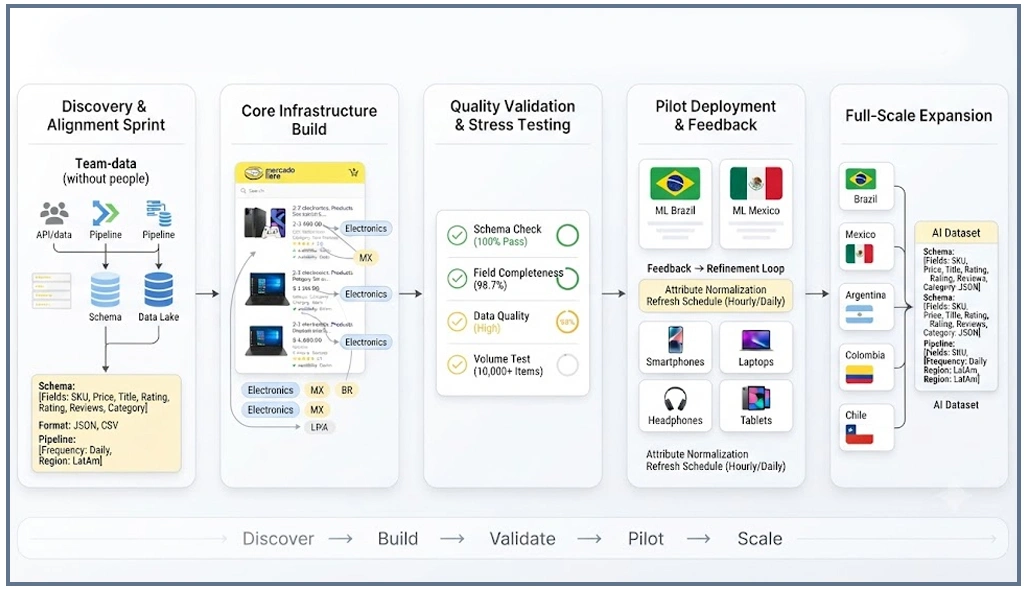Click the Field Completeness progress ring
This screenshot has width=1026, height=589.
pyautogui.click(x=567, y=279)
